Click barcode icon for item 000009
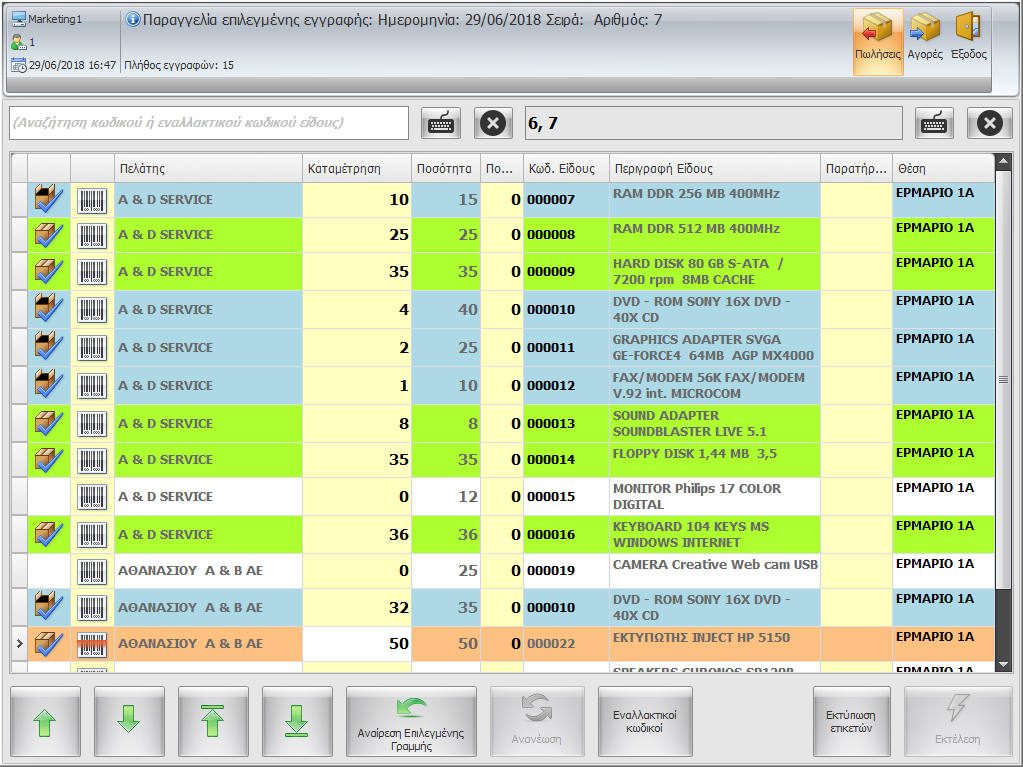The height and width of the screenshot is (767, 1023). (x=92, y=272)
